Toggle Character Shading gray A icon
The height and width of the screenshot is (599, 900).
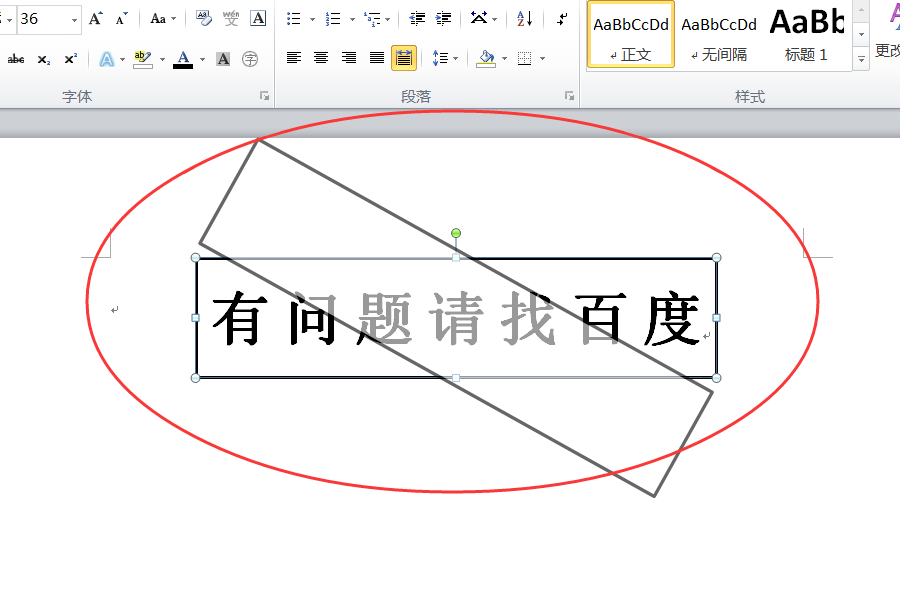pyautogui.click(x=223, y=59)
